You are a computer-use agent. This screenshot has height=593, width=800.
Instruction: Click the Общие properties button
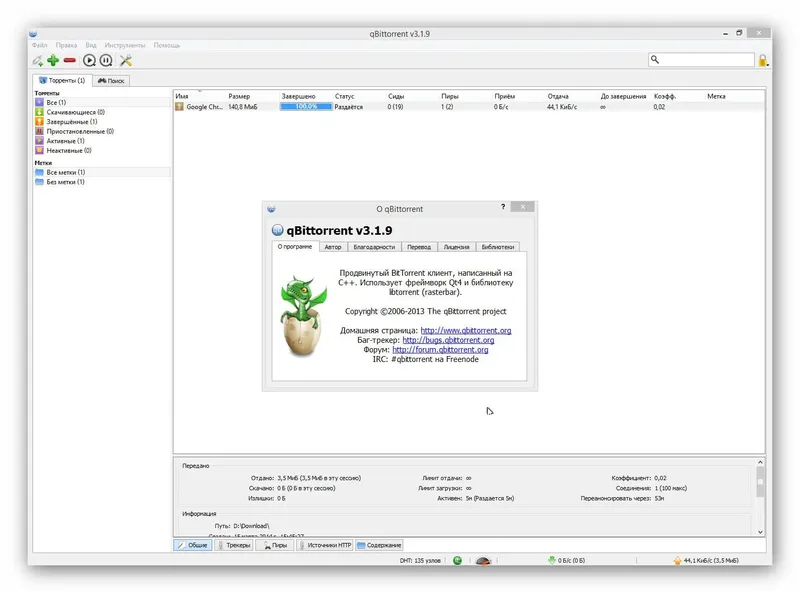coord(193,545)
